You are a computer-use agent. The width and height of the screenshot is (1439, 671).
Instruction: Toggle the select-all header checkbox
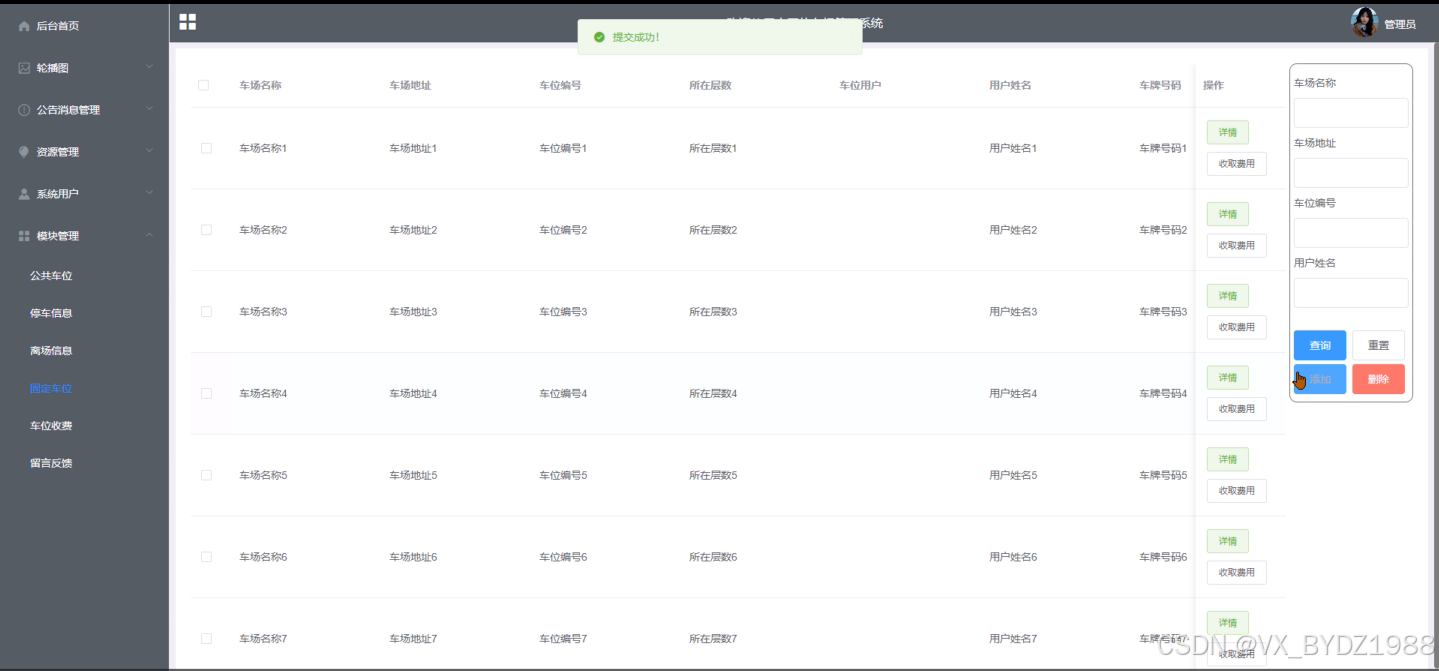coord(204,85)
